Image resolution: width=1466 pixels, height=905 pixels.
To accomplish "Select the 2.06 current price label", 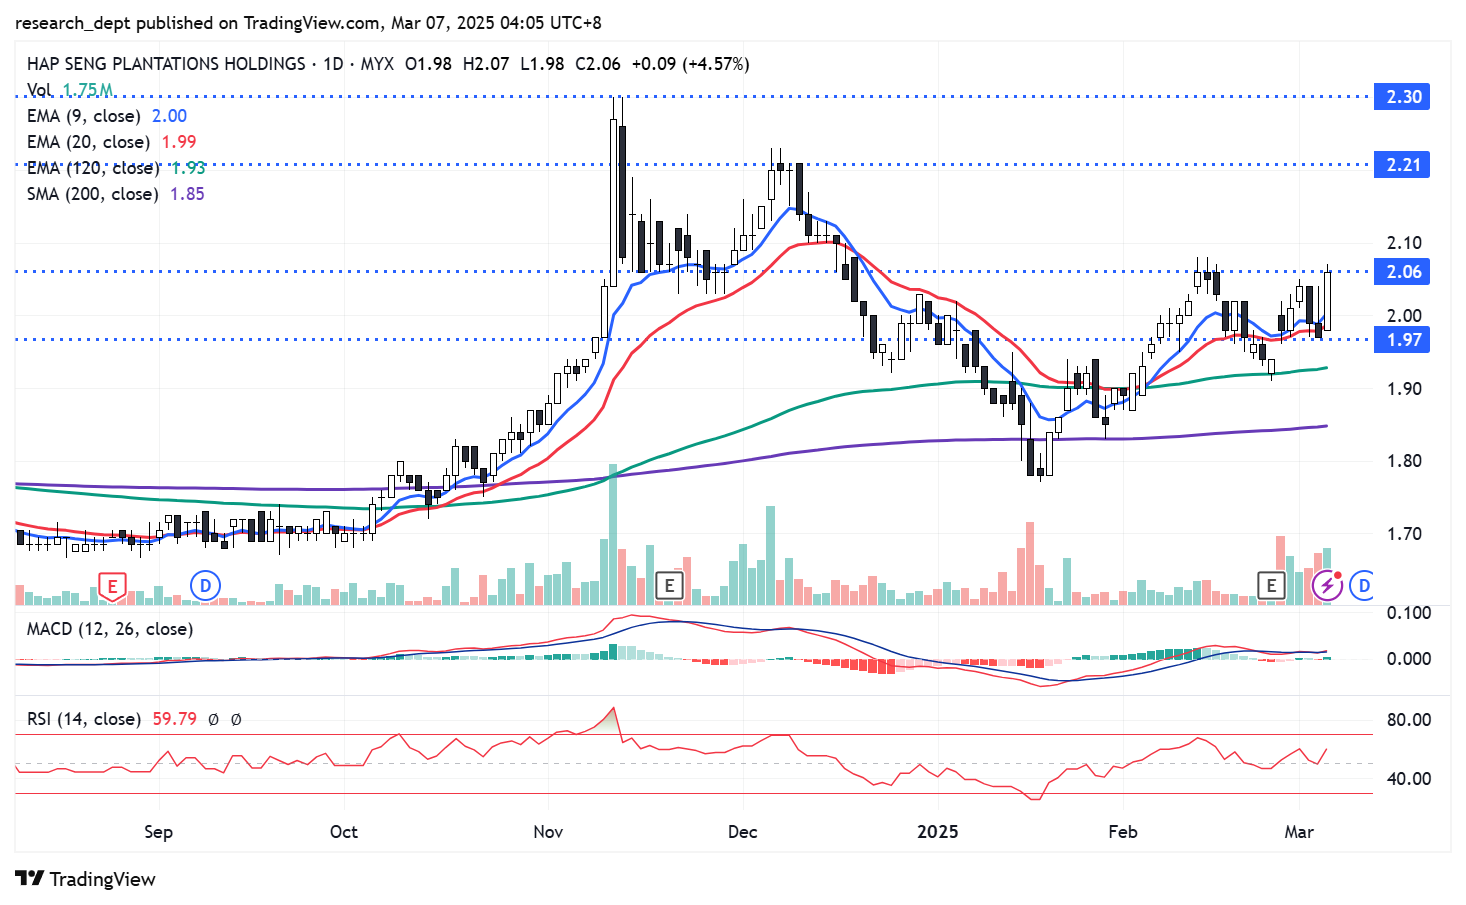I will (1402, 272).
